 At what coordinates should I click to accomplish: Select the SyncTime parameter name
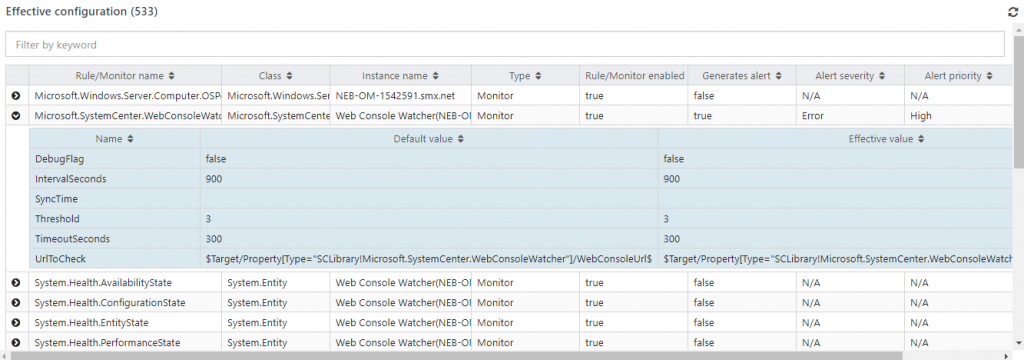point(56,199)
